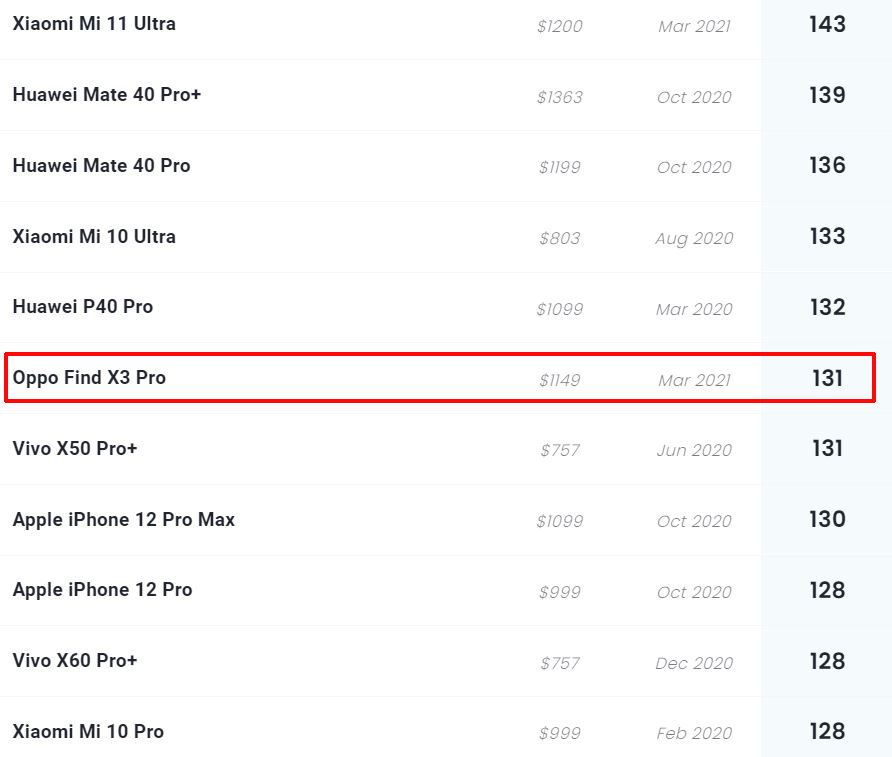Click the $803 price of Mi 10 Ultra
892x757 pixels.
click(560, 238)
